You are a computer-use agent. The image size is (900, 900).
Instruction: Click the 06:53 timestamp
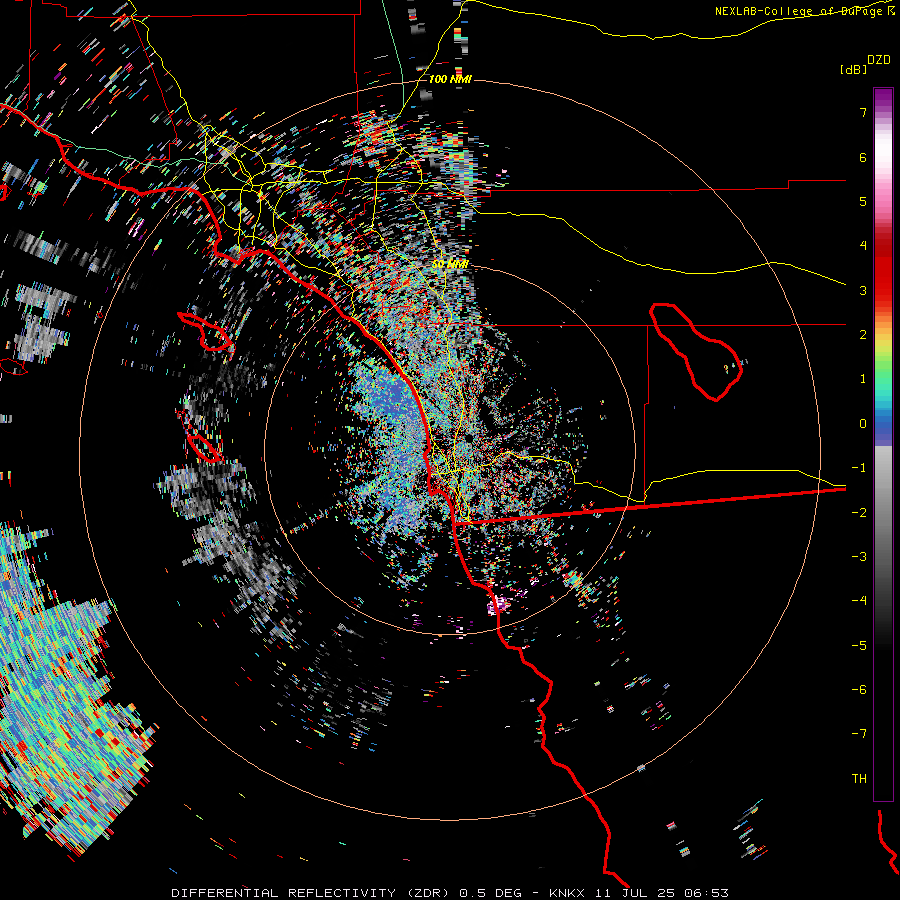point(706,893)
